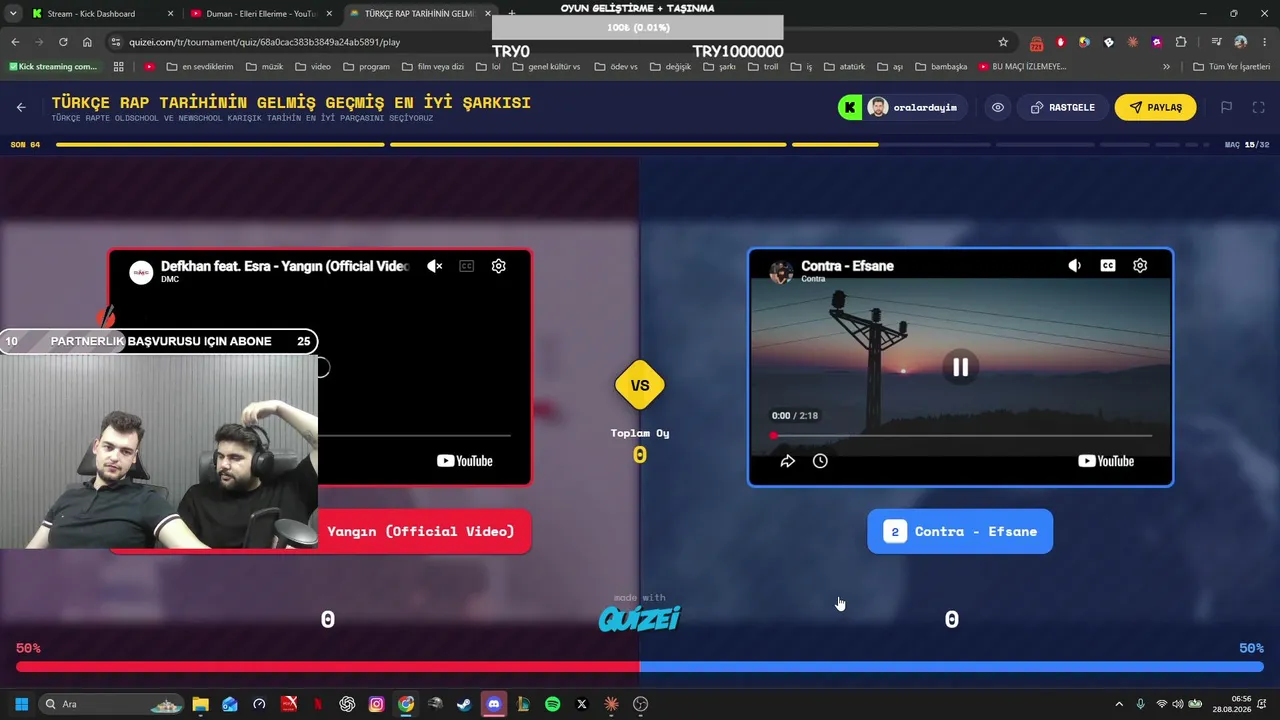The width and height of the screenshot is (1280, 720).
Task: Open Instagram from the taskbar
Action: tap(376, 704)
